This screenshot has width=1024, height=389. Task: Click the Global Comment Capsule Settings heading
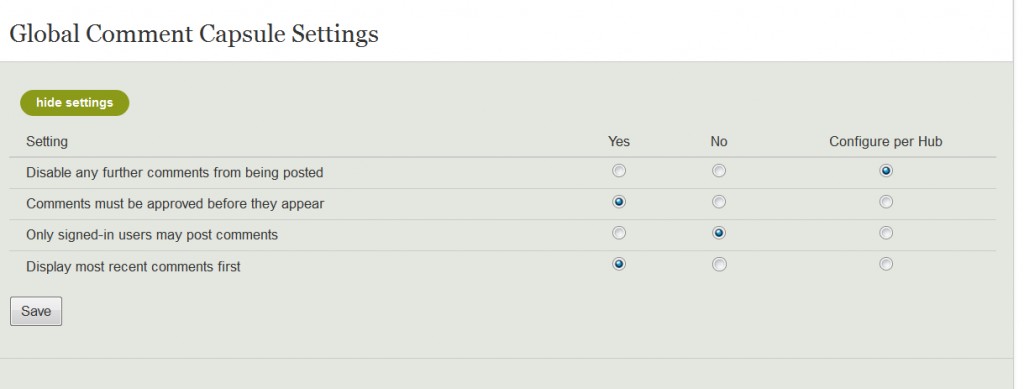(194, 34)
